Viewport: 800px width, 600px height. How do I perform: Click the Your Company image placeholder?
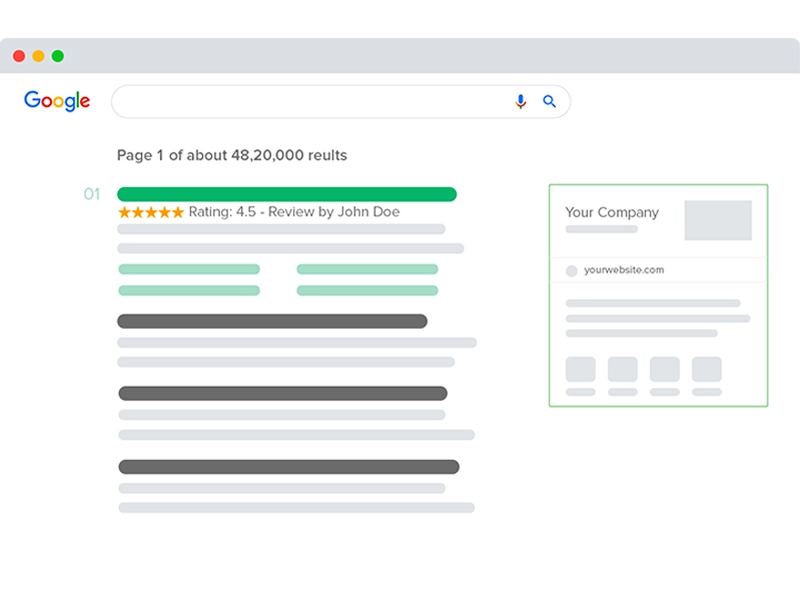(718, 218)
